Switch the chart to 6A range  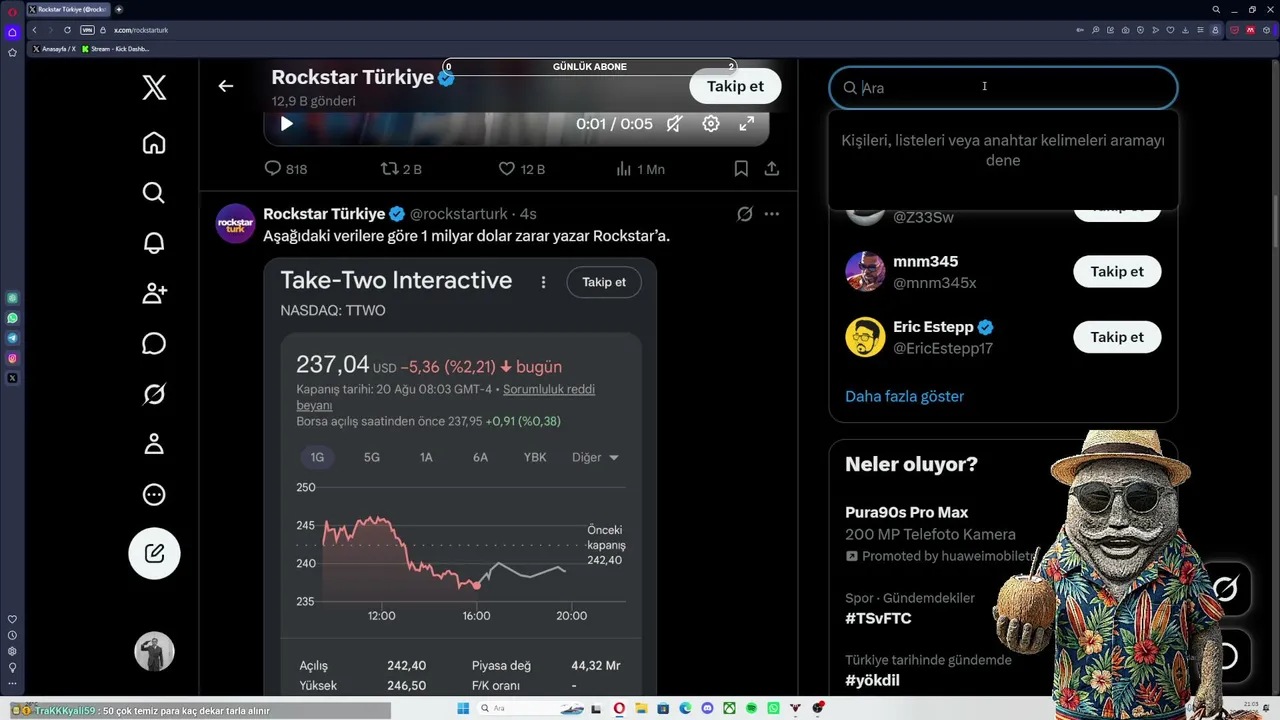click(x=480, y=457)
